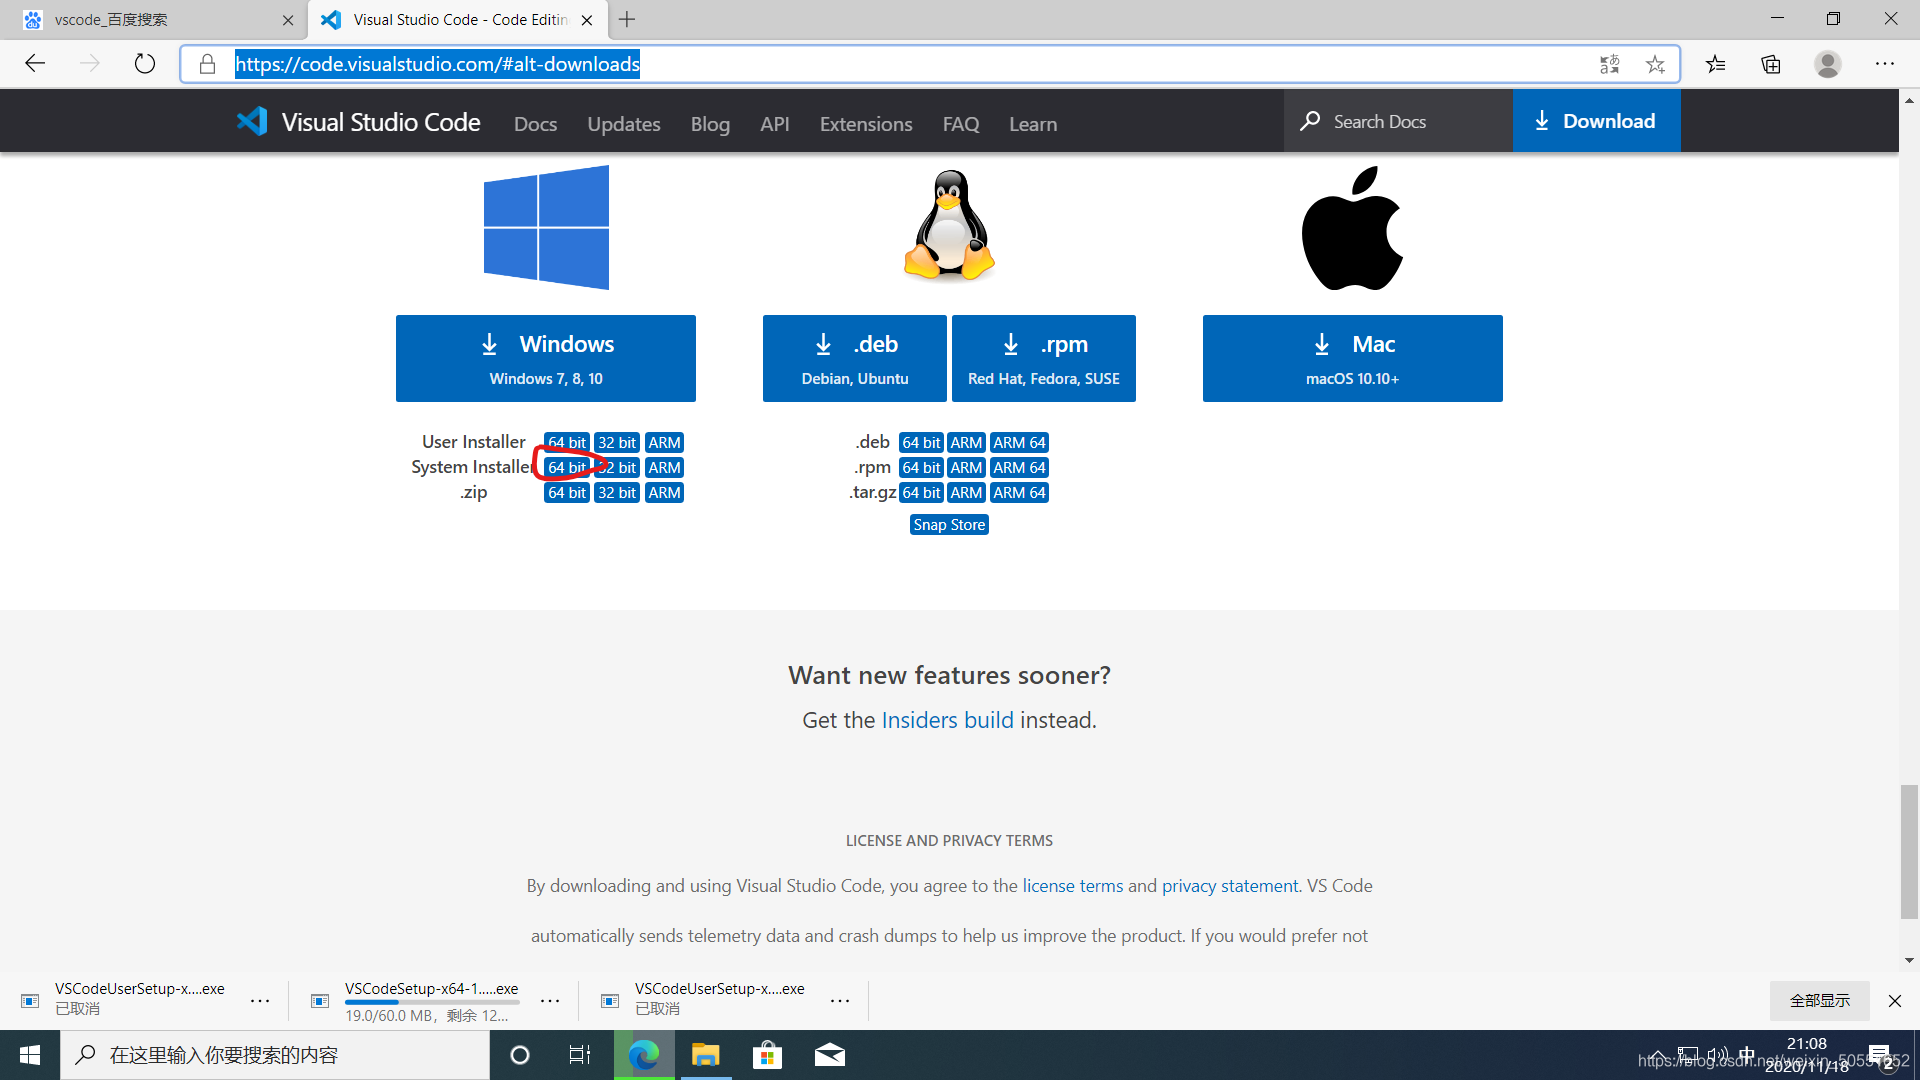Click the user profile avatar icon

[x=1828, y=64]
